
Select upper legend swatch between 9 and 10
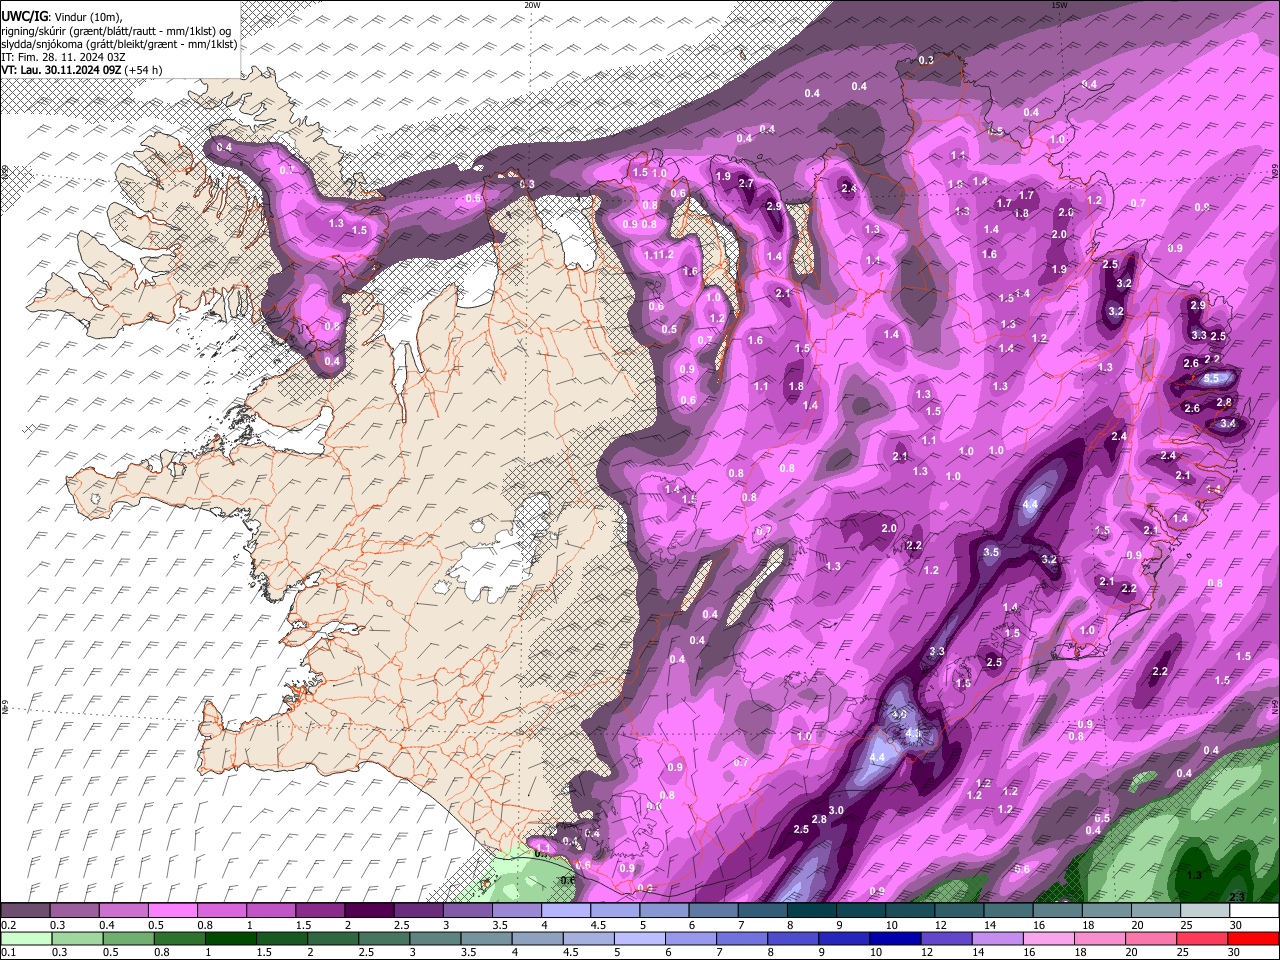click(861, 911)
